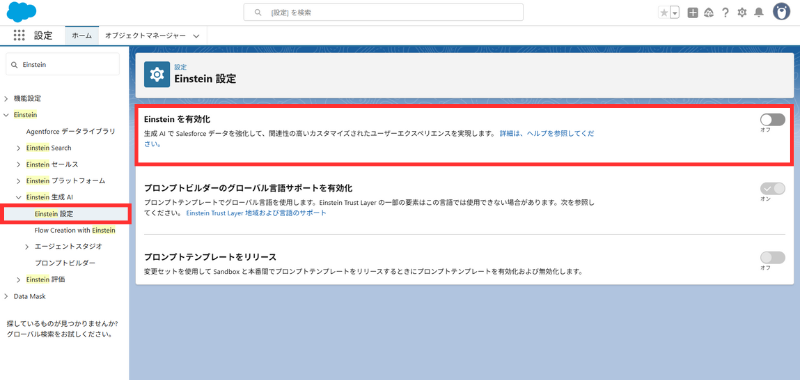Viewport: 800px width, 380px height.
Task: Click the 設定 app name label
Action: [x=43, y=36]
